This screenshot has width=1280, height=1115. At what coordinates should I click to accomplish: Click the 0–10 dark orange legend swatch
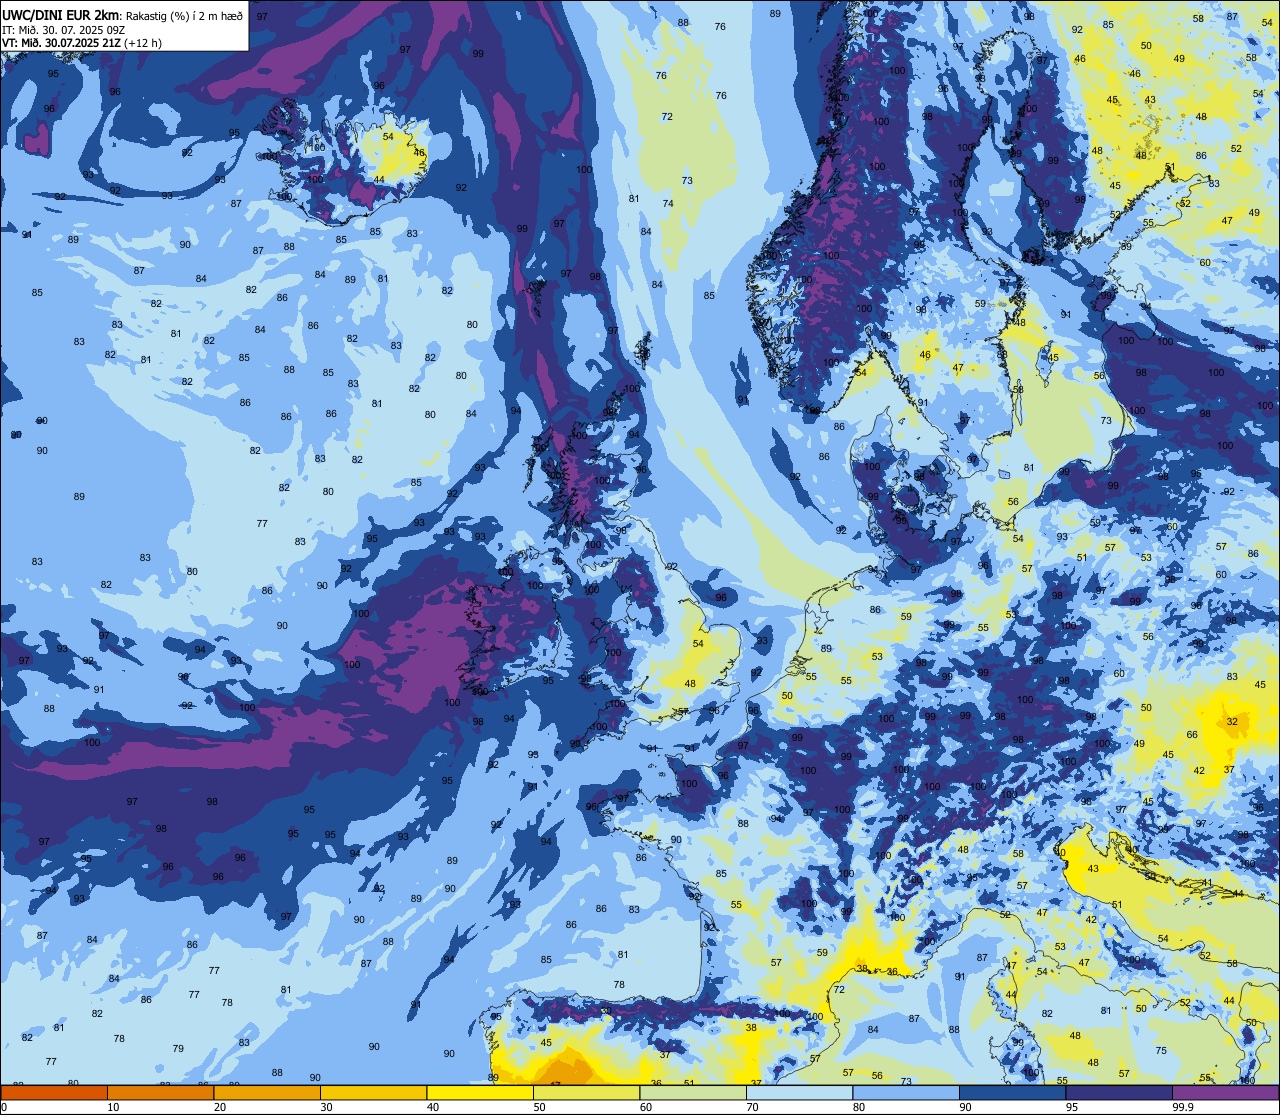[x=54, y=1092]
